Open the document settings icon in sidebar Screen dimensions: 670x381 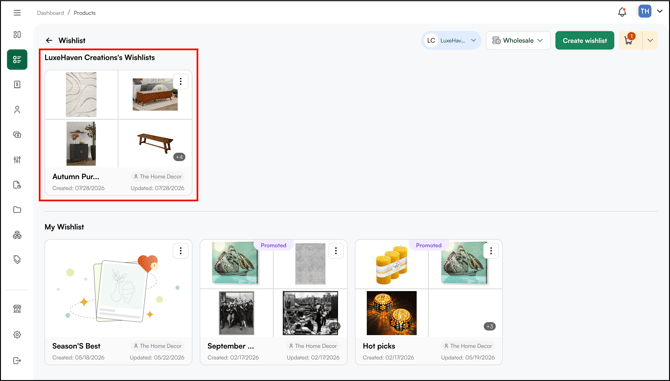click(17, 185)
